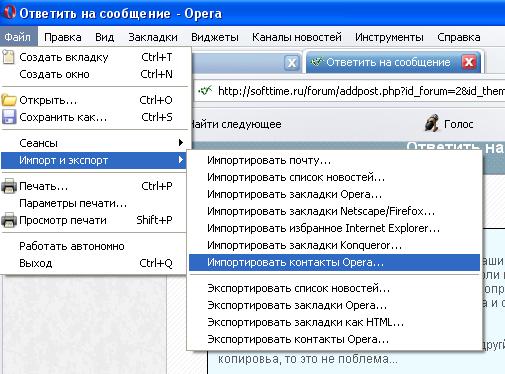Click the printer icon beside Печать
The height and width of the screenshot is (374, 505).
point(9,186)
